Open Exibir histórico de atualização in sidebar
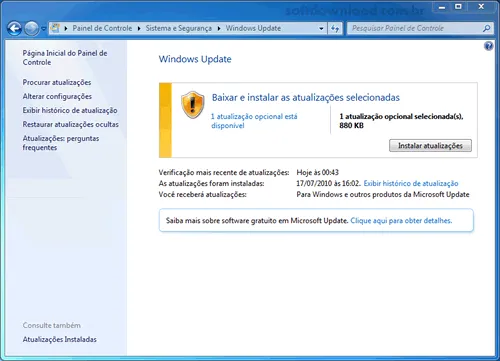500x361 pixels. 70,110
